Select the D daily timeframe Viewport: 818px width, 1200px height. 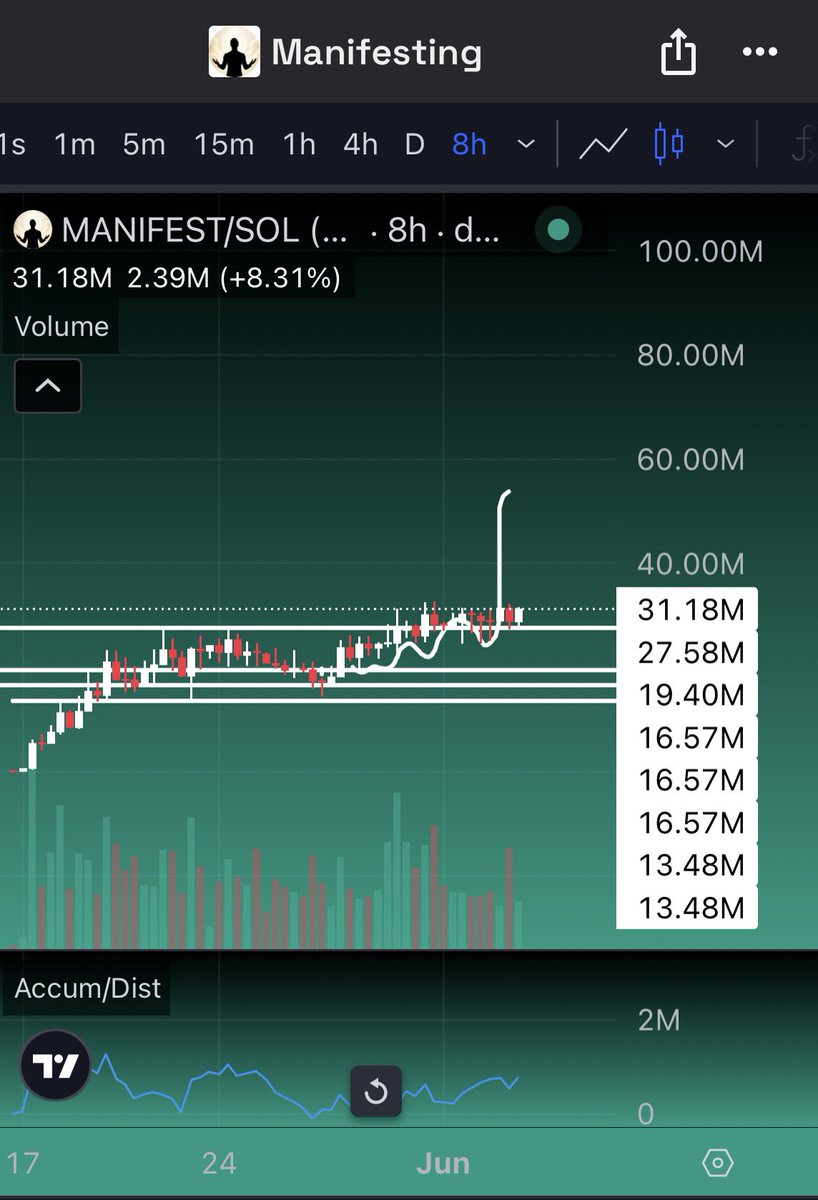415,144
